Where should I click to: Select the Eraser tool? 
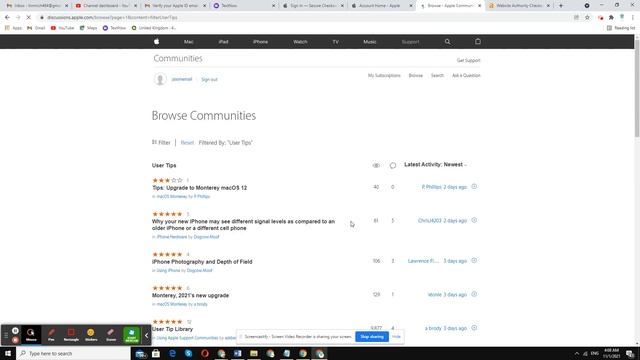pos(111,335)
